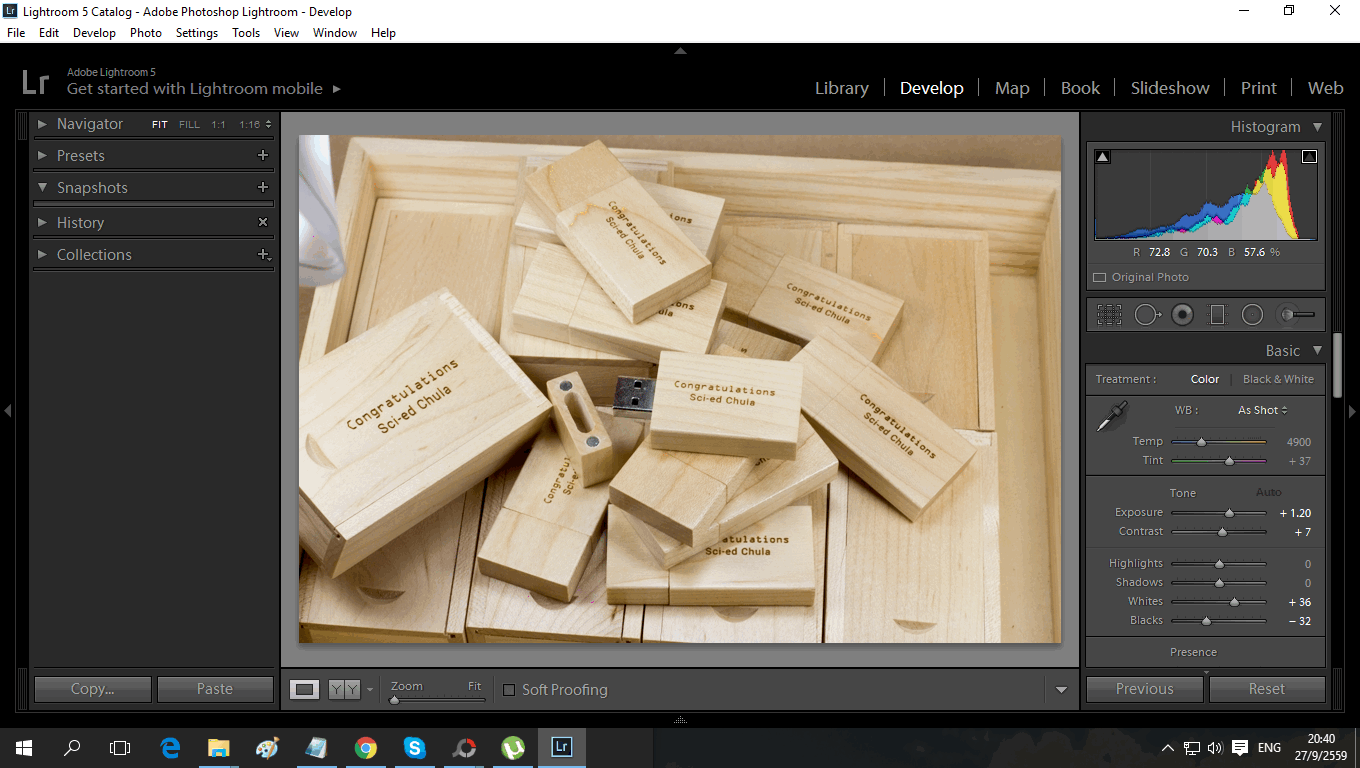1360x768 pixels.
Task: Click the Reset button
Action: pos(1266,689)
